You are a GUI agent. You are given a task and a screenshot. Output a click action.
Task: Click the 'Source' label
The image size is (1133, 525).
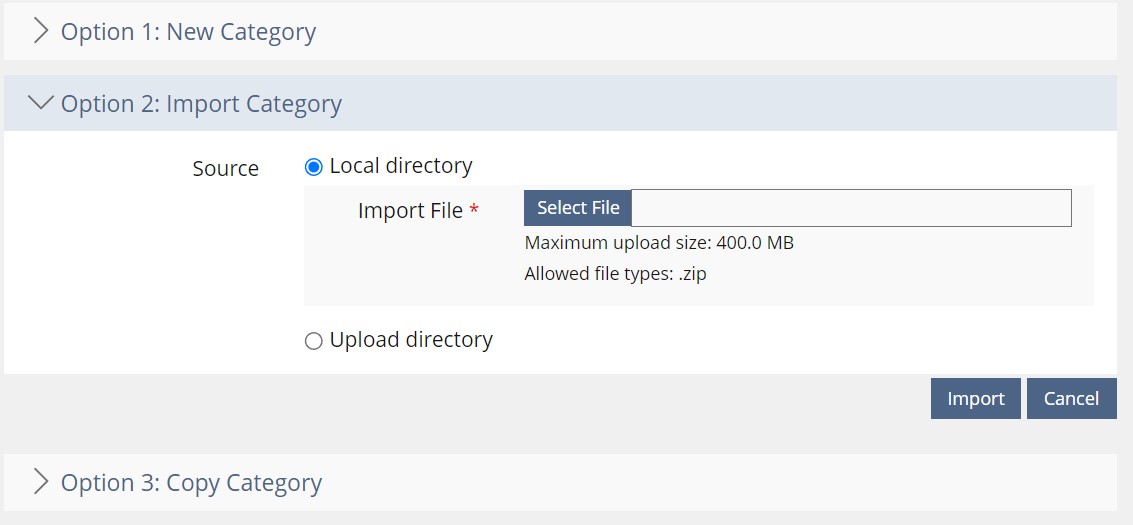point(225,168)
